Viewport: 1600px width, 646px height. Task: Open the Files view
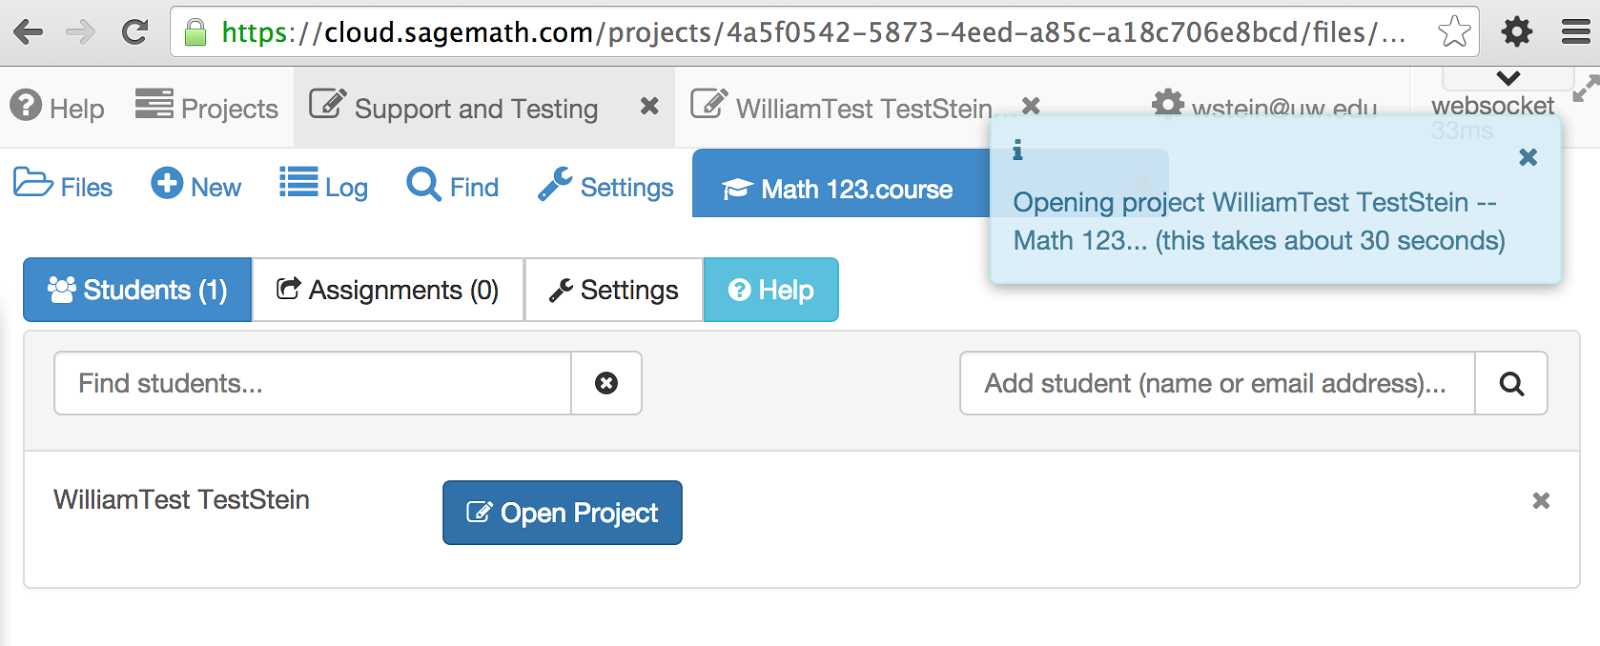click(x=63, y=186)
